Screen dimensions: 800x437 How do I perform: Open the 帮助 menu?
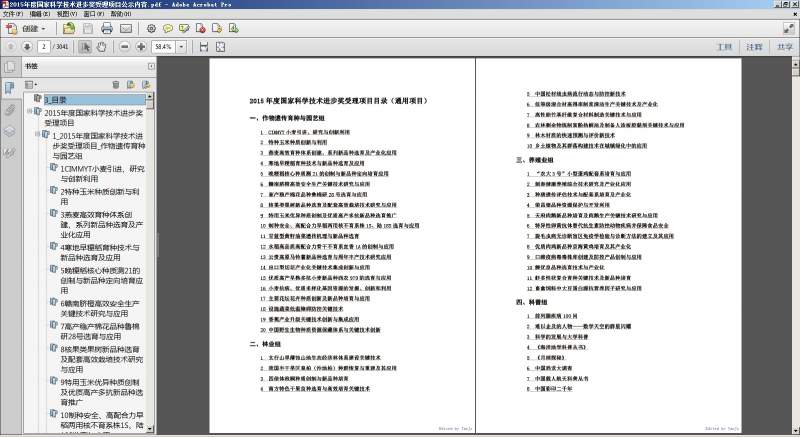pos(120,14)
